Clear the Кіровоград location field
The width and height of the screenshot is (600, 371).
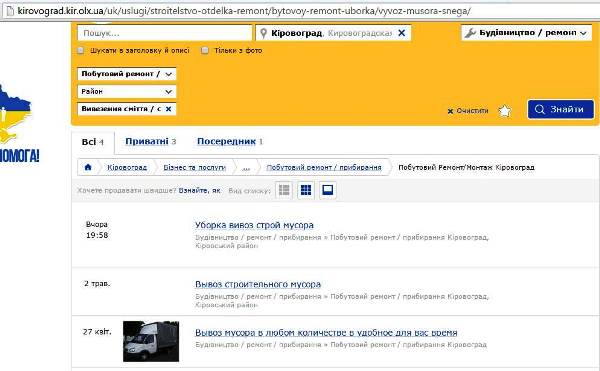point(401,33)
